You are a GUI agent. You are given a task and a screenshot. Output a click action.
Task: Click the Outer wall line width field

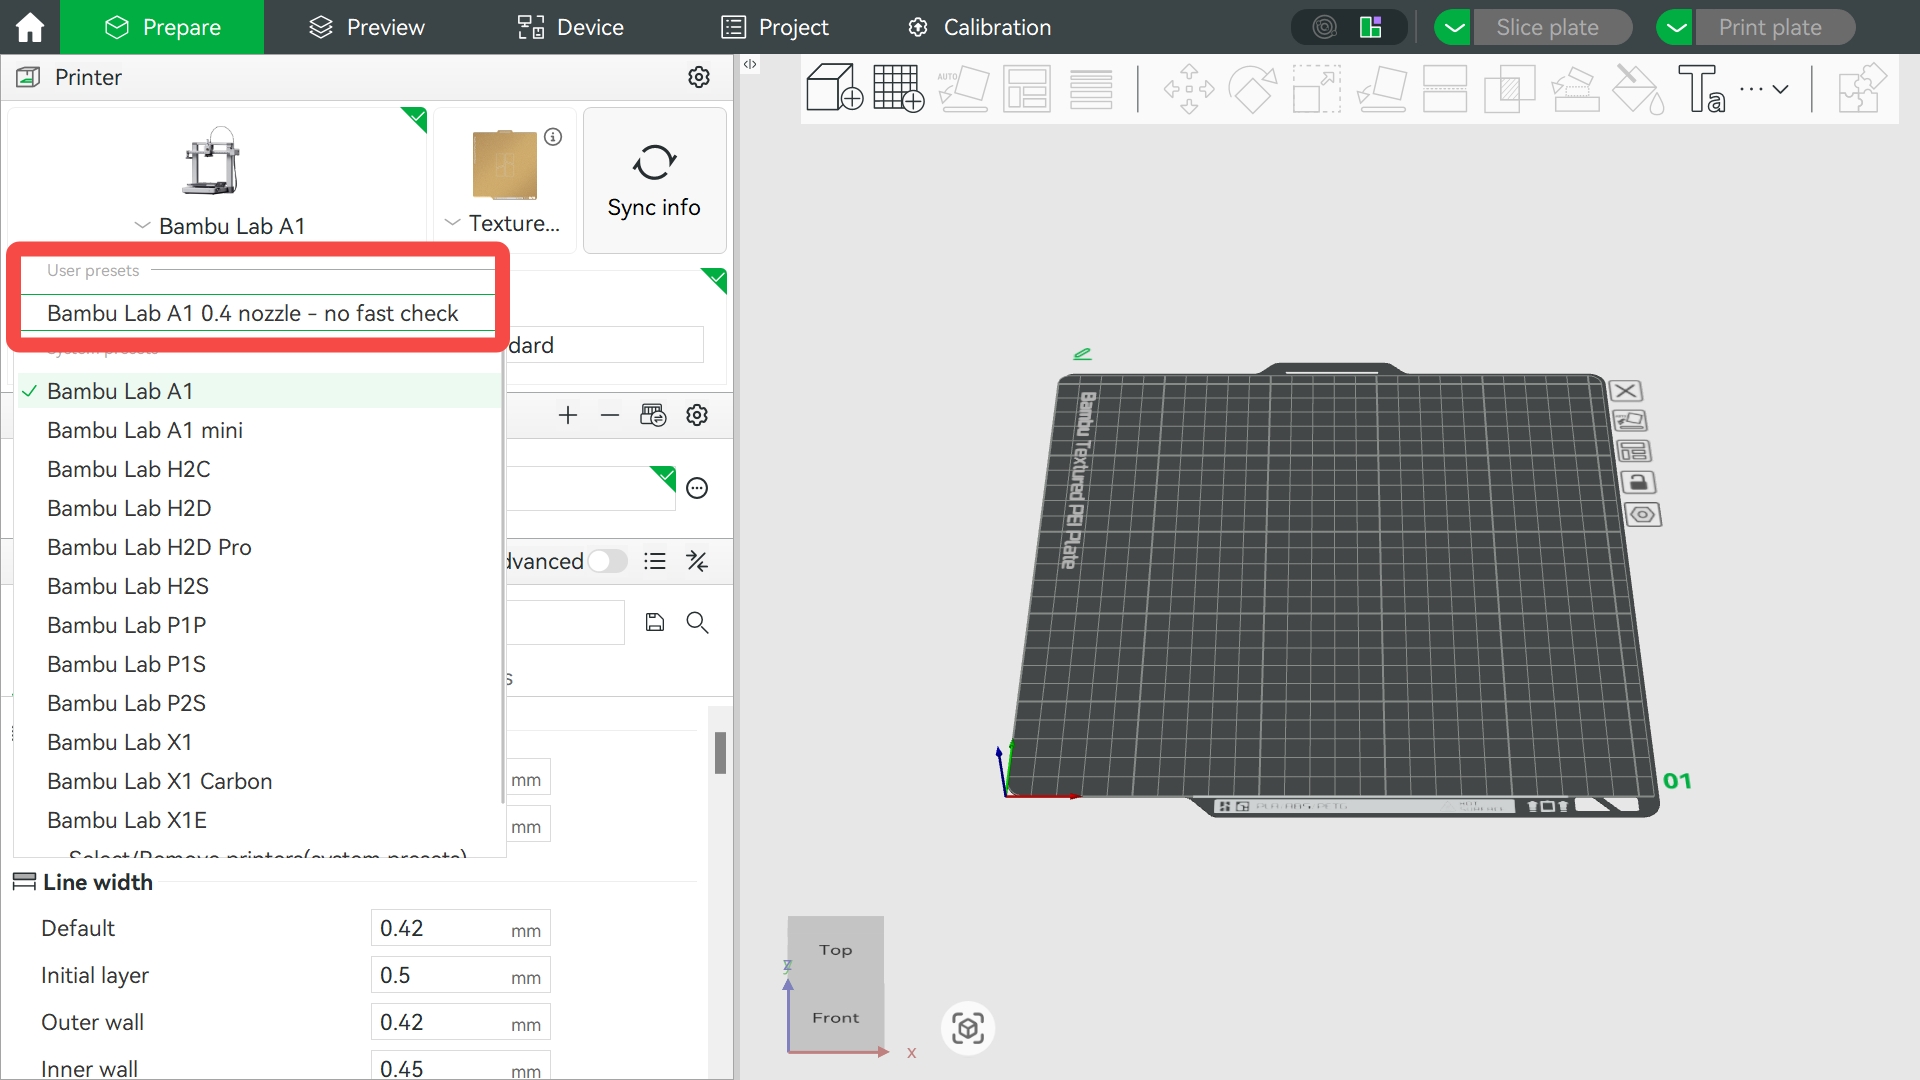pyautogui.click(x=460, y=1022)
